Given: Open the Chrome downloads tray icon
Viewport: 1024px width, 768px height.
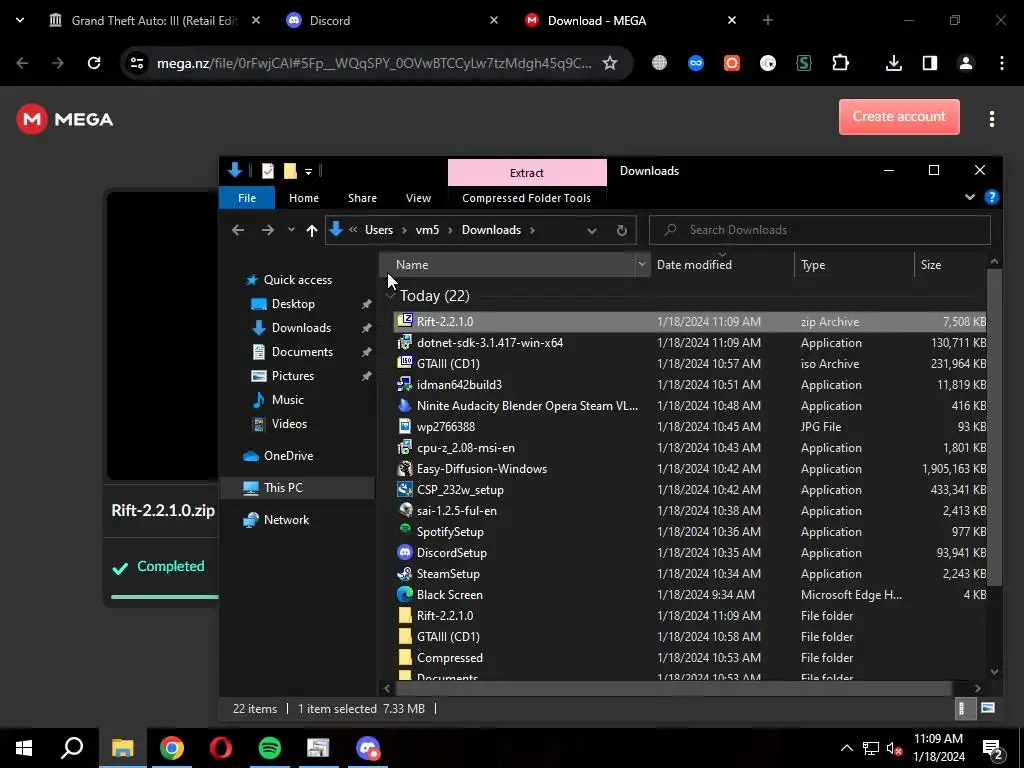Looking at the screenshot, I should pos(893,63).
